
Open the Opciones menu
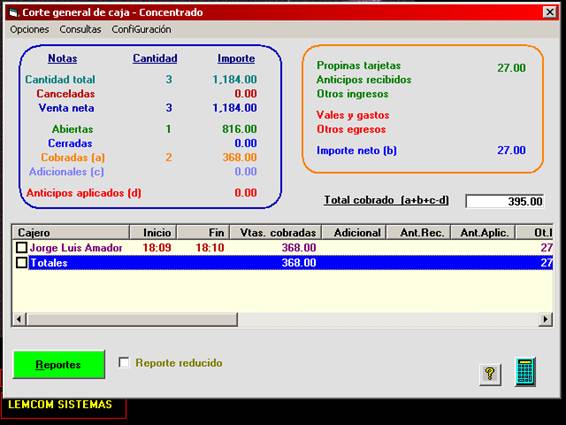coord(29,29)
